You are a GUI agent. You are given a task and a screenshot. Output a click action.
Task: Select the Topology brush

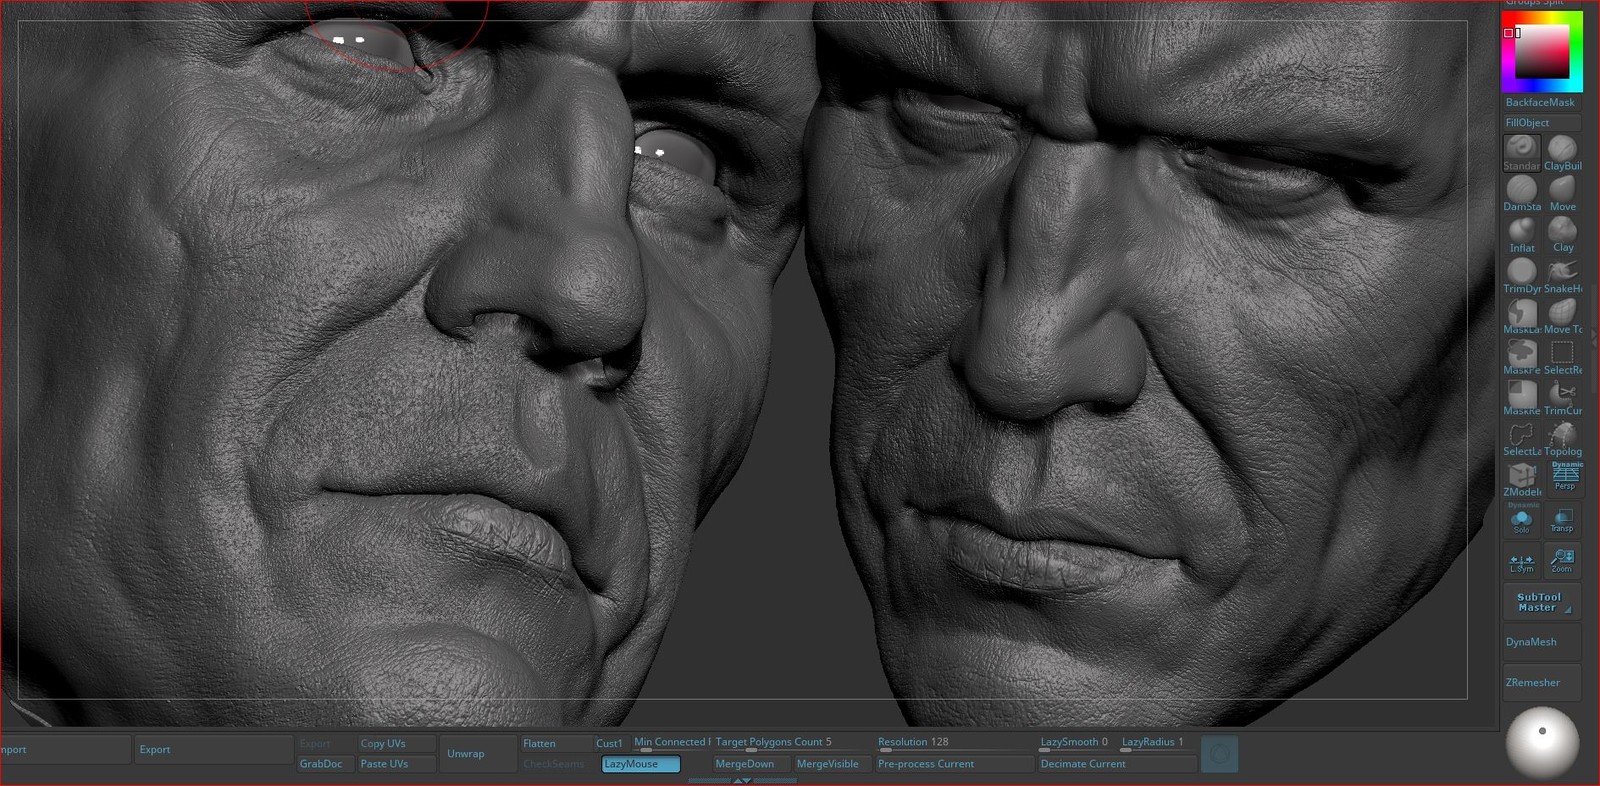[x=1563, y=439]
